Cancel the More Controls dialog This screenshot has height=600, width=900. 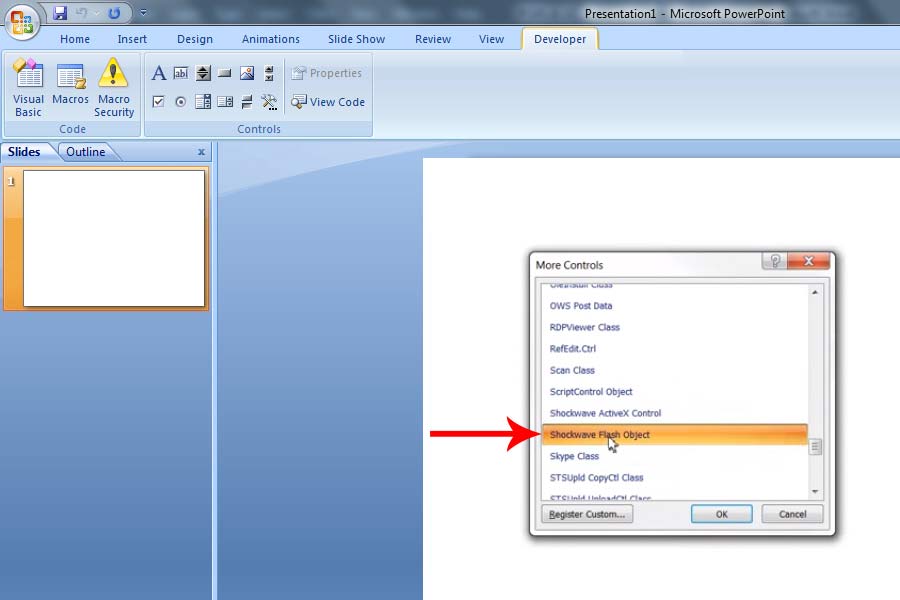(x=792, y=514)
